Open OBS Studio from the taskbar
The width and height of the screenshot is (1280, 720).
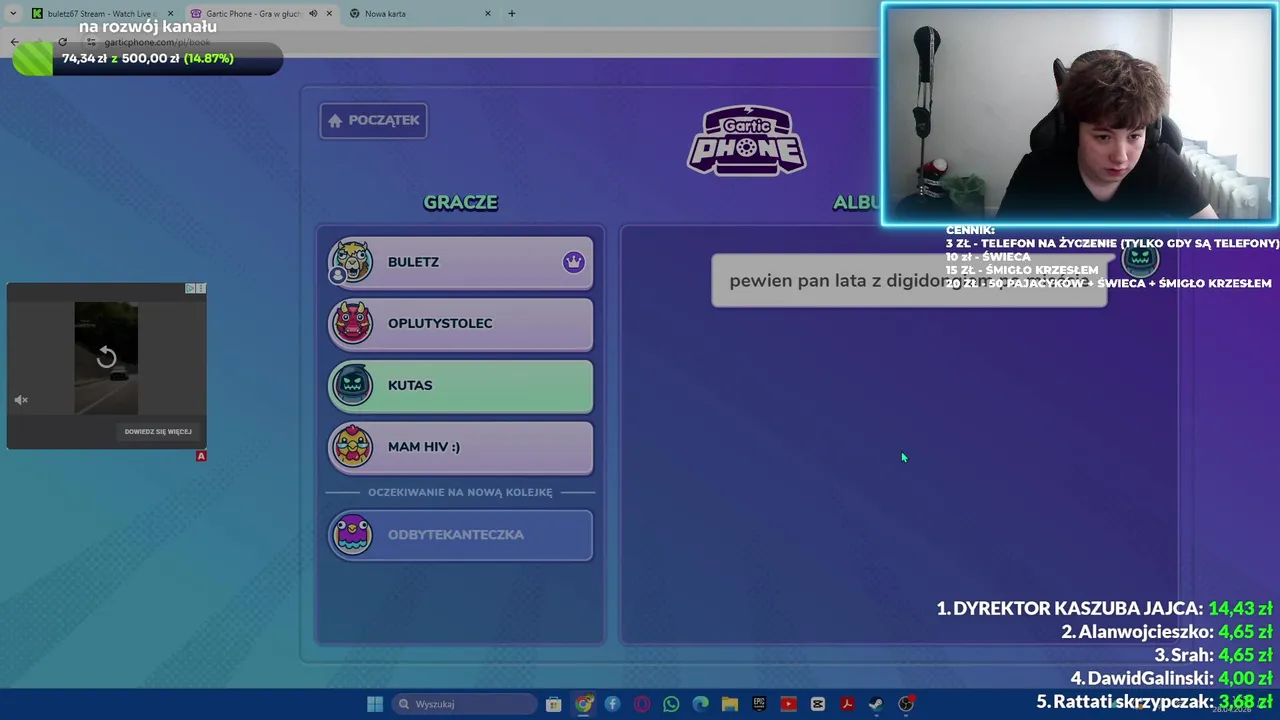pyautogui.click(x=906, y=704)
